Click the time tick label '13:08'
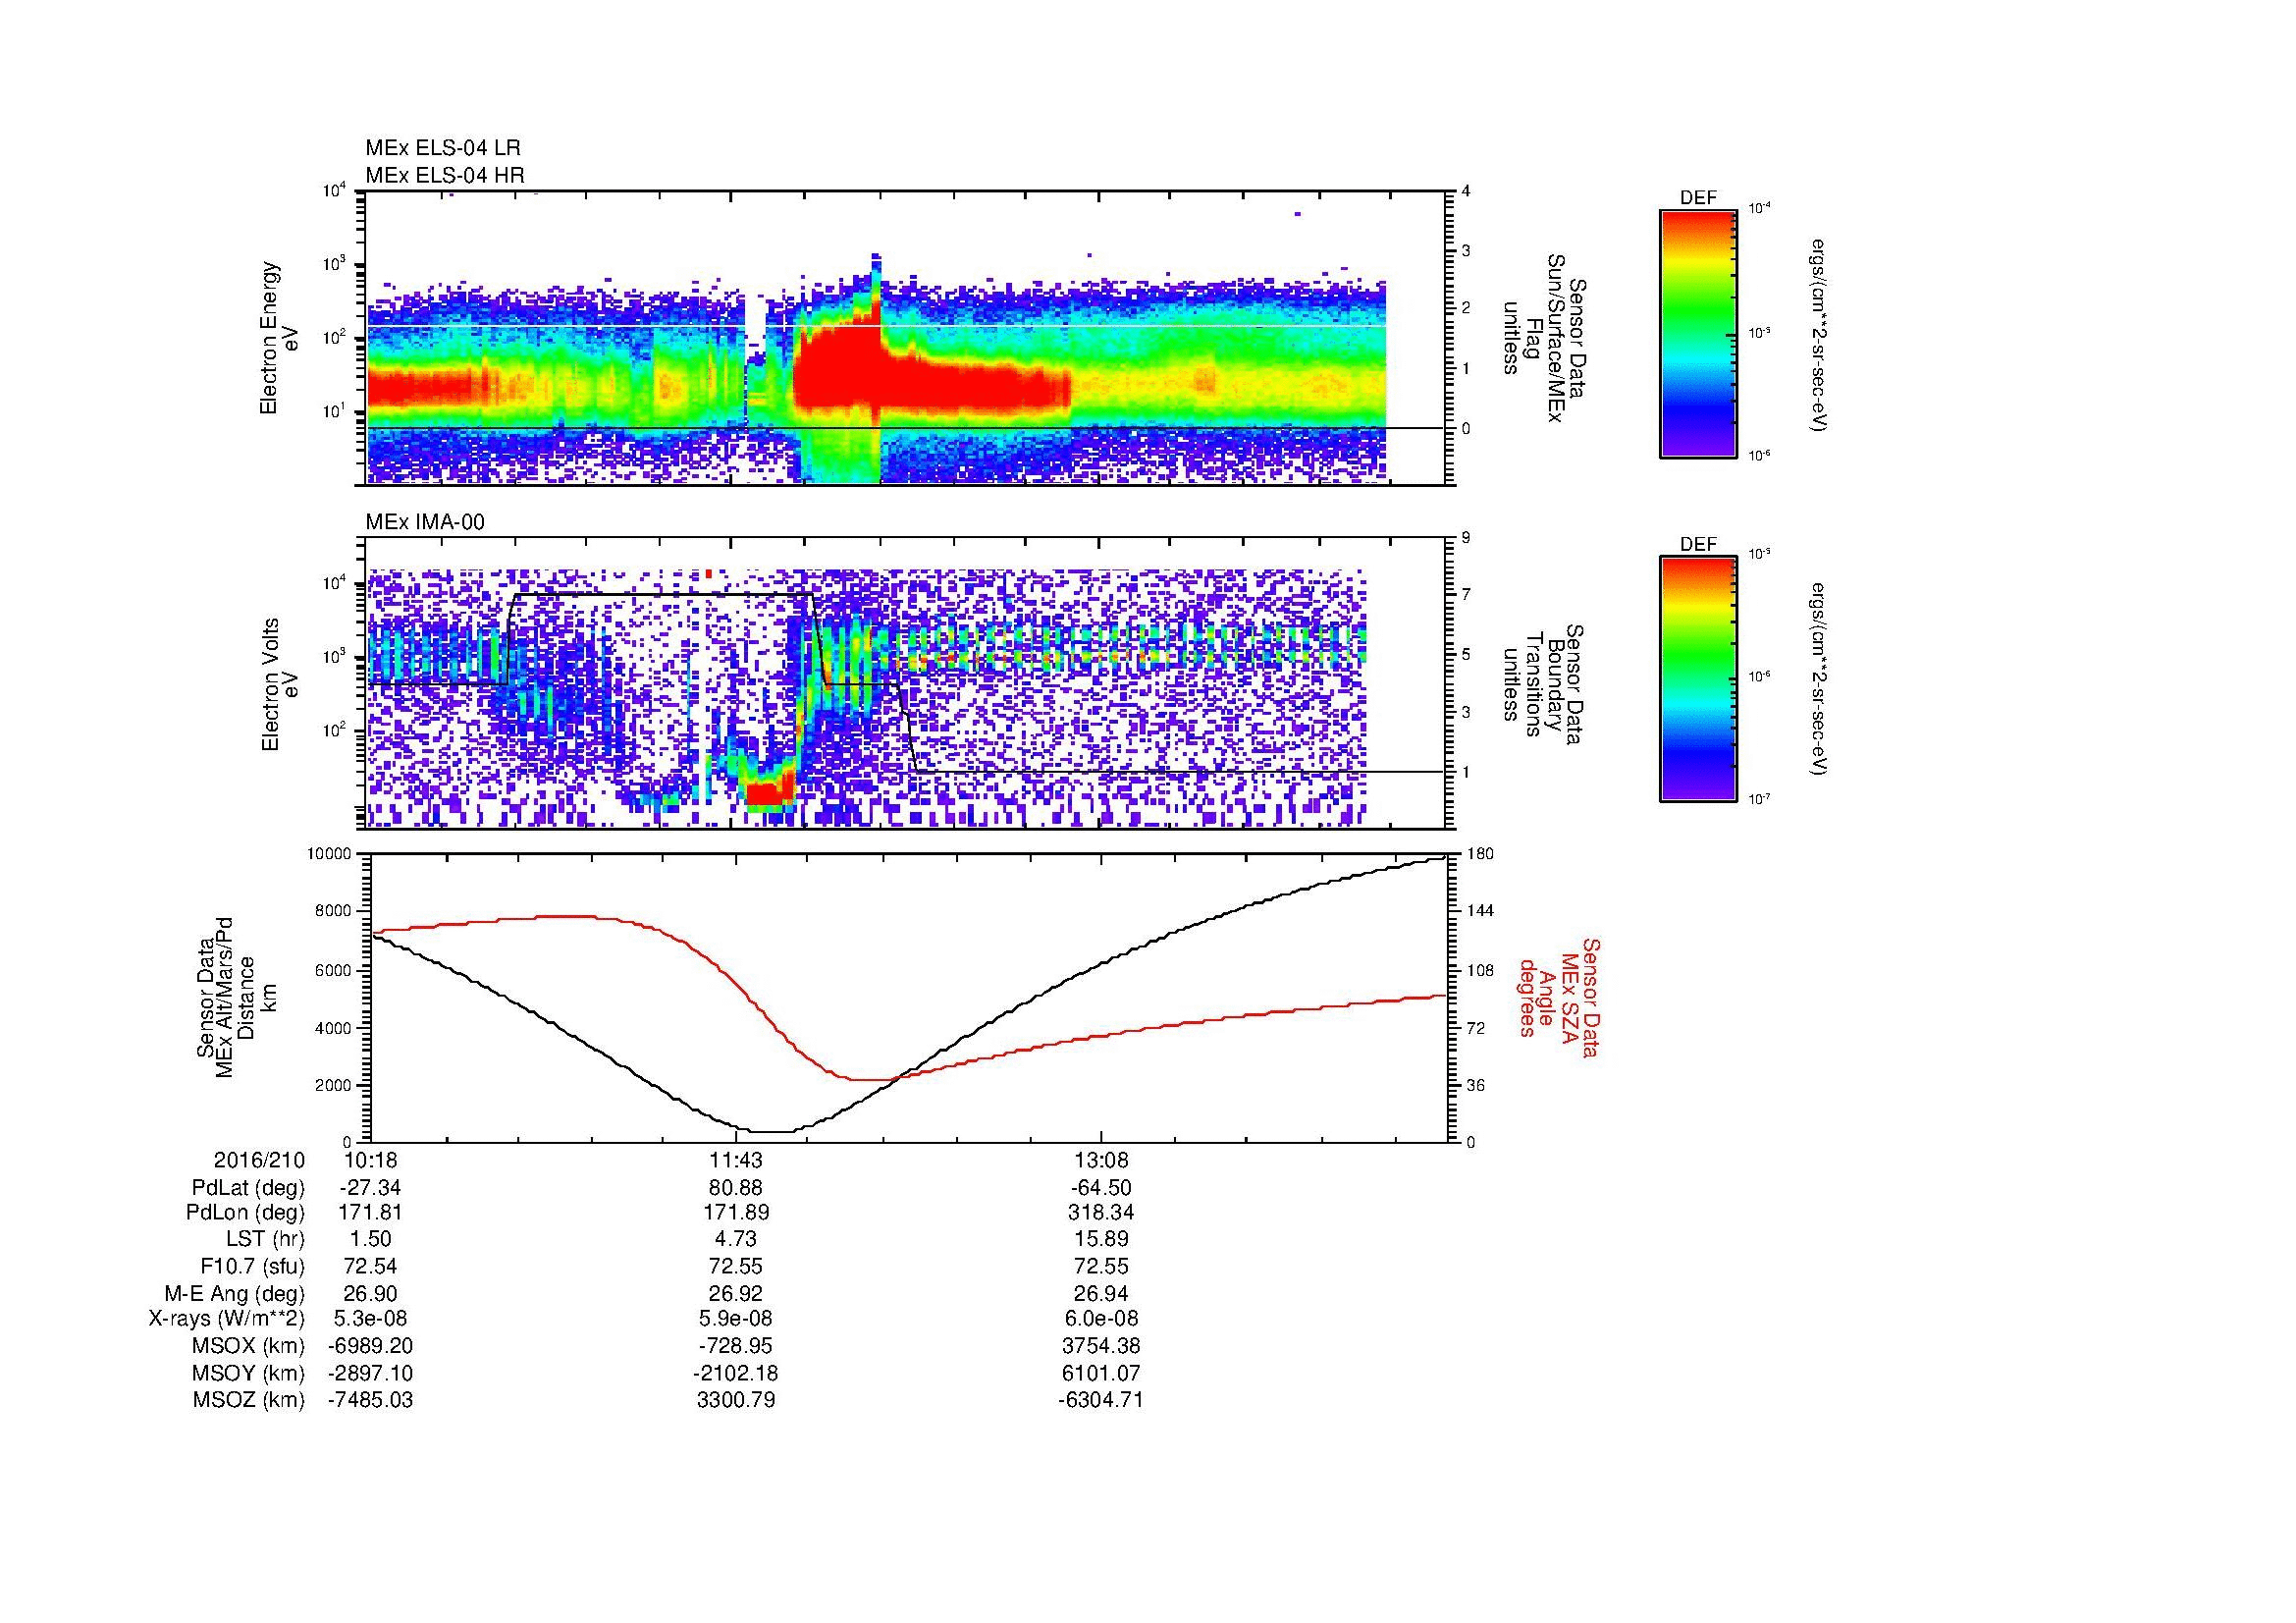Viewport: 2296px width, 1623px height. (x=1101, y=1160)
